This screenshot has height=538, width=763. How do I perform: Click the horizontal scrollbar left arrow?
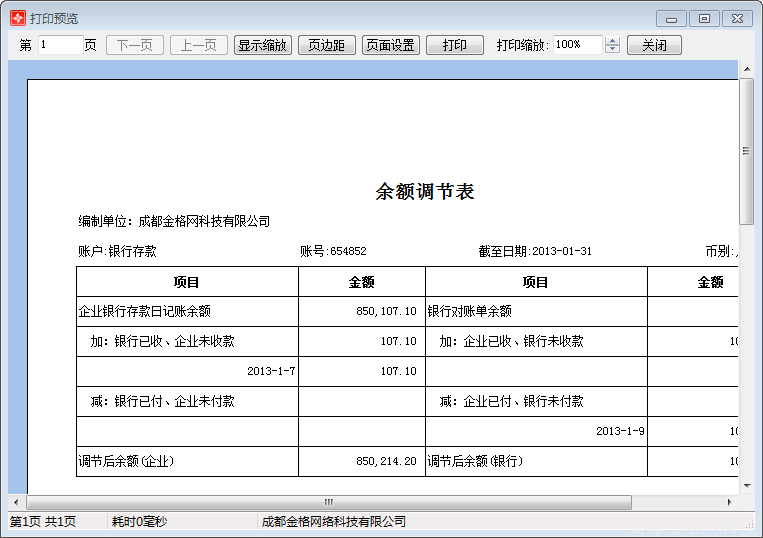click(16, 502)
